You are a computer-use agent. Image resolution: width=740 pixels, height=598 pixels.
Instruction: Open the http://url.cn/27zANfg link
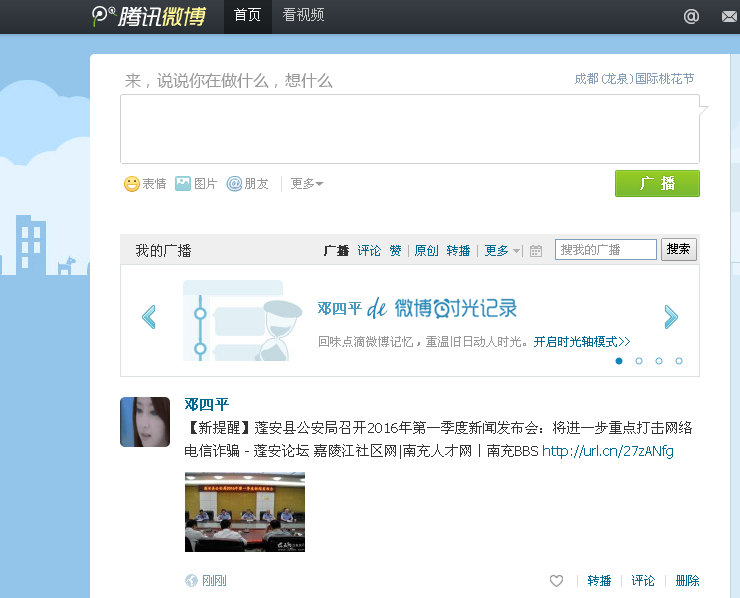pyautogui.click(x=608, y=451)
